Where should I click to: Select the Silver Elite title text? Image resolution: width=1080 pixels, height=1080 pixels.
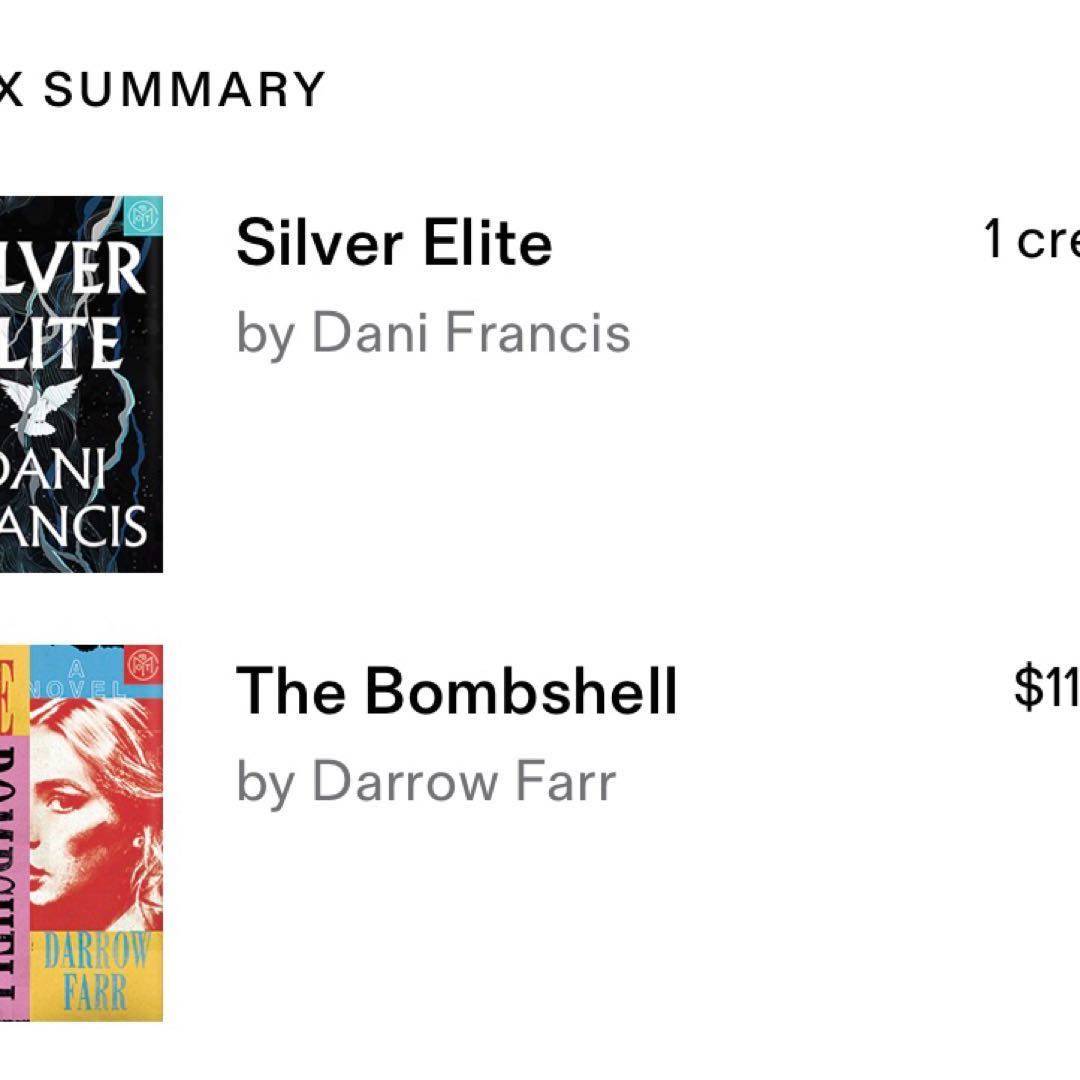pos(394,242)
